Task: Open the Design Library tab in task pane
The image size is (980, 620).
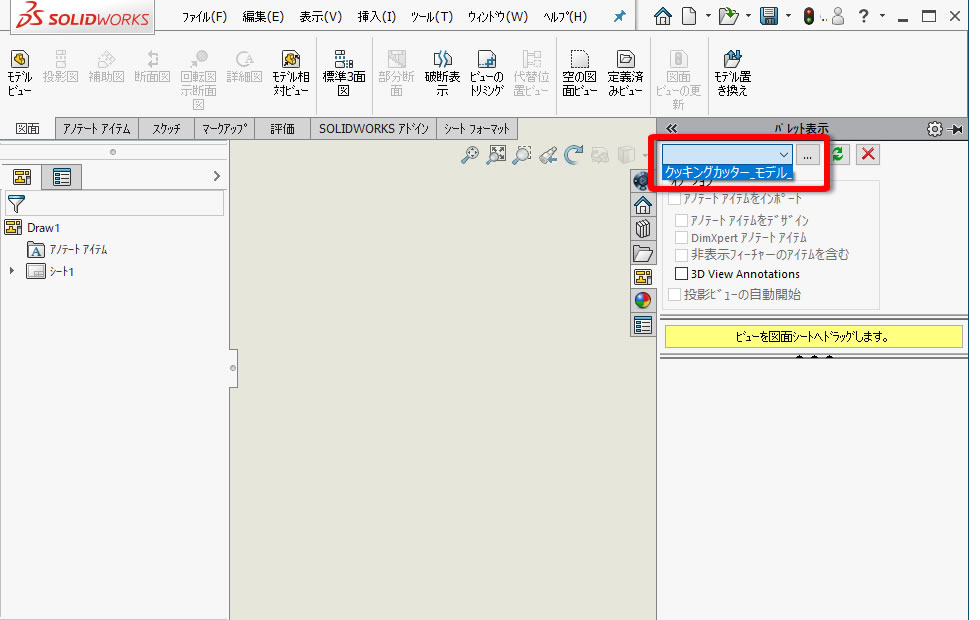Action: pyautogui.click(x=642, y=229)
